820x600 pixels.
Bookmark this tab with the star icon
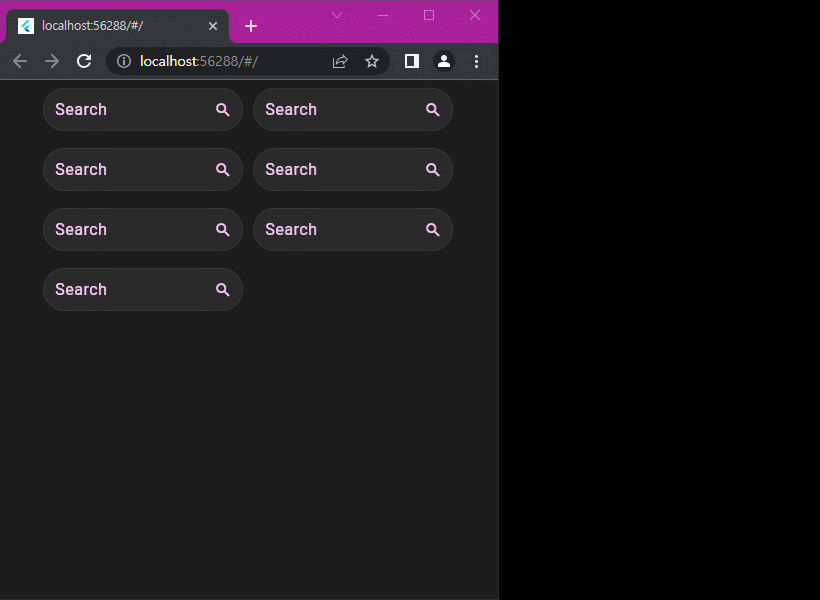372,61
